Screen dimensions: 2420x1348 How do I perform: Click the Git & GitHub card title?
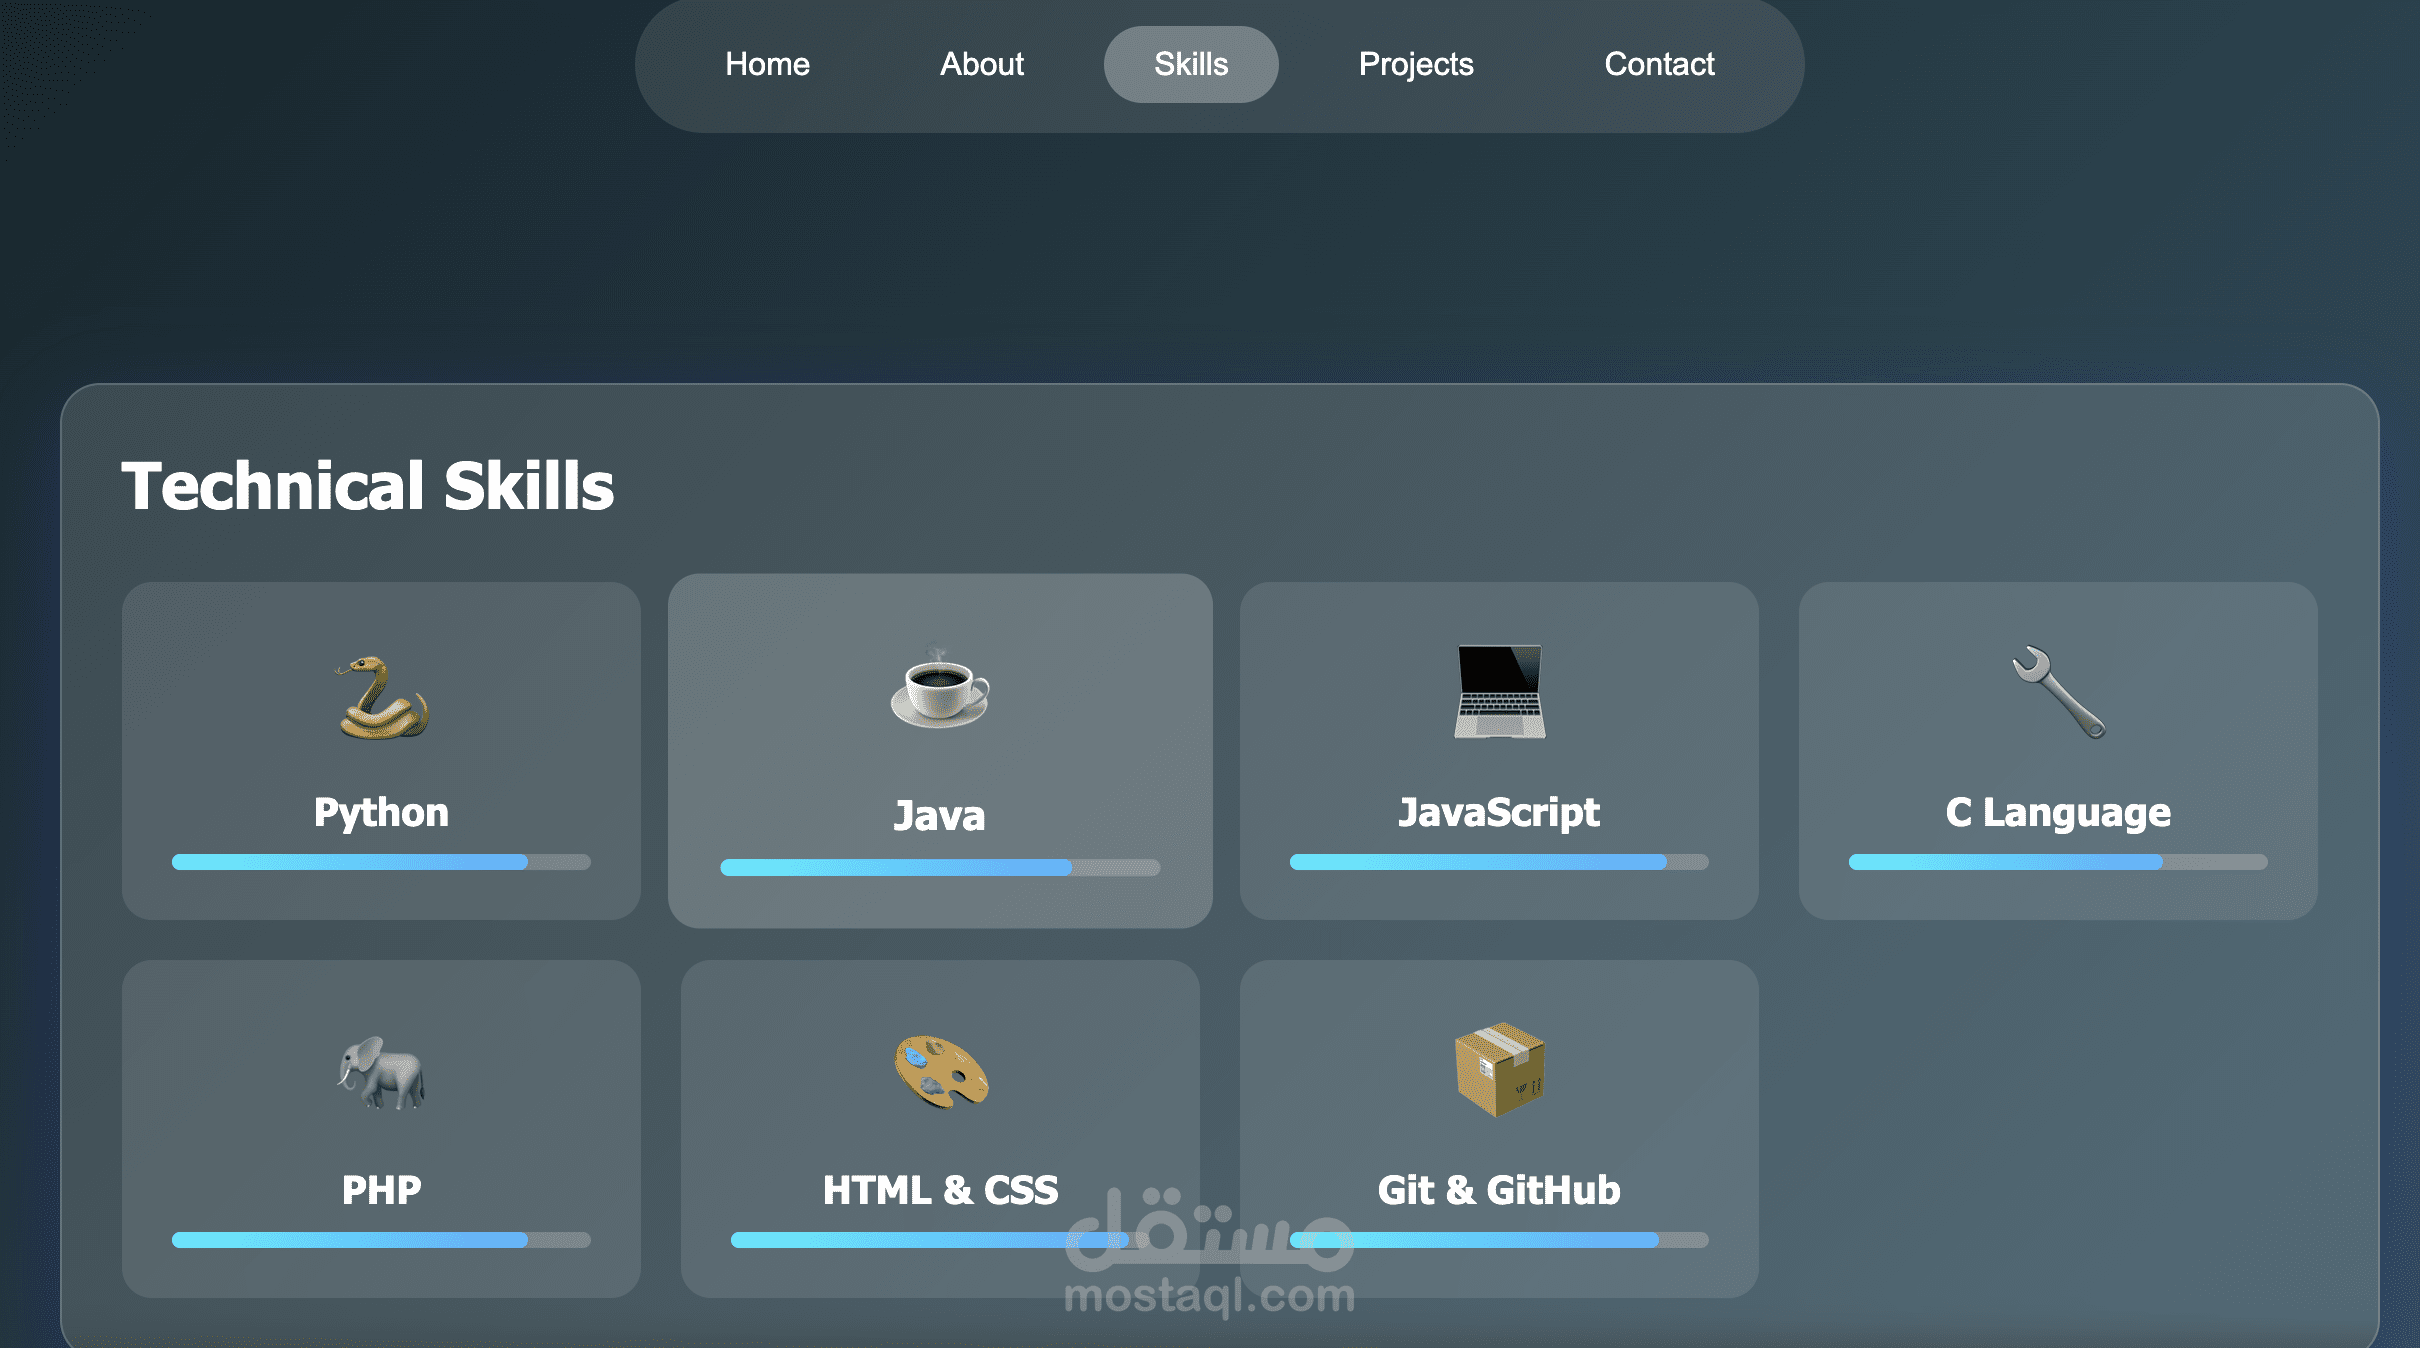(x=1499, y=1190)
